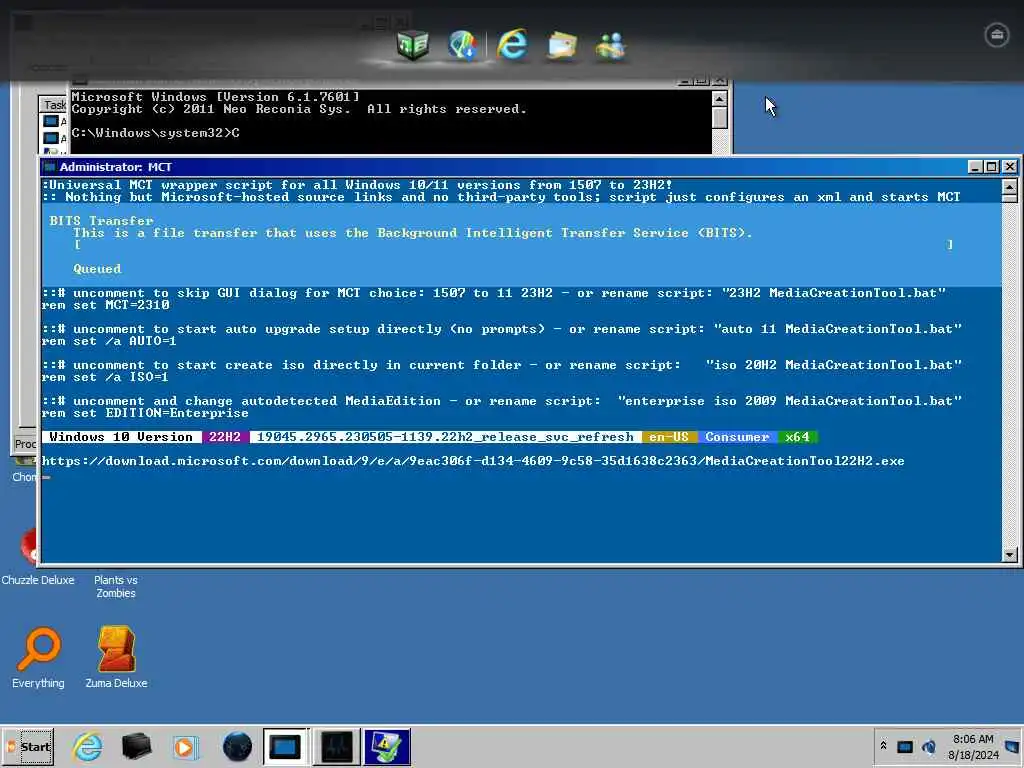Image resolution: width=1024 pixels, height=768 pixels.
Task: Click the en-US language label
Action: point(669,437)
